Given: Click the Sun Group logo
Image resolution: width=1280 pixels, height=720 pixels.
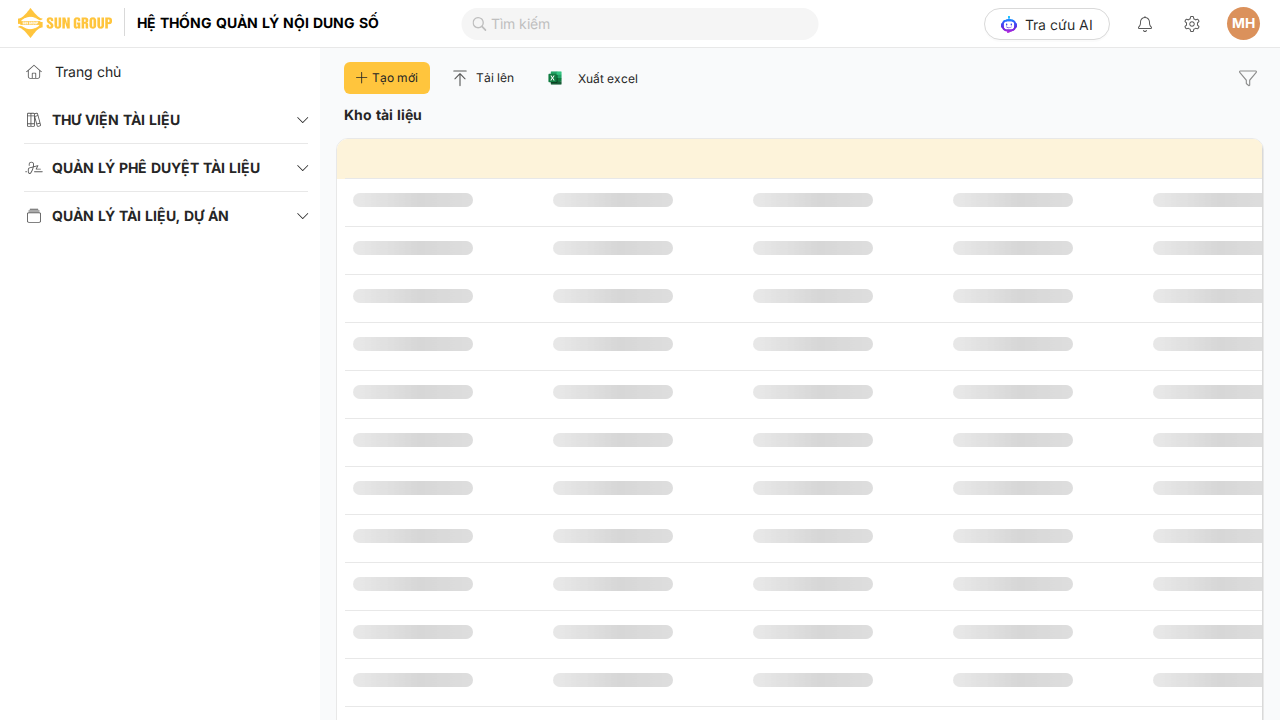Looking at the screenshot, I should point(65,23).
